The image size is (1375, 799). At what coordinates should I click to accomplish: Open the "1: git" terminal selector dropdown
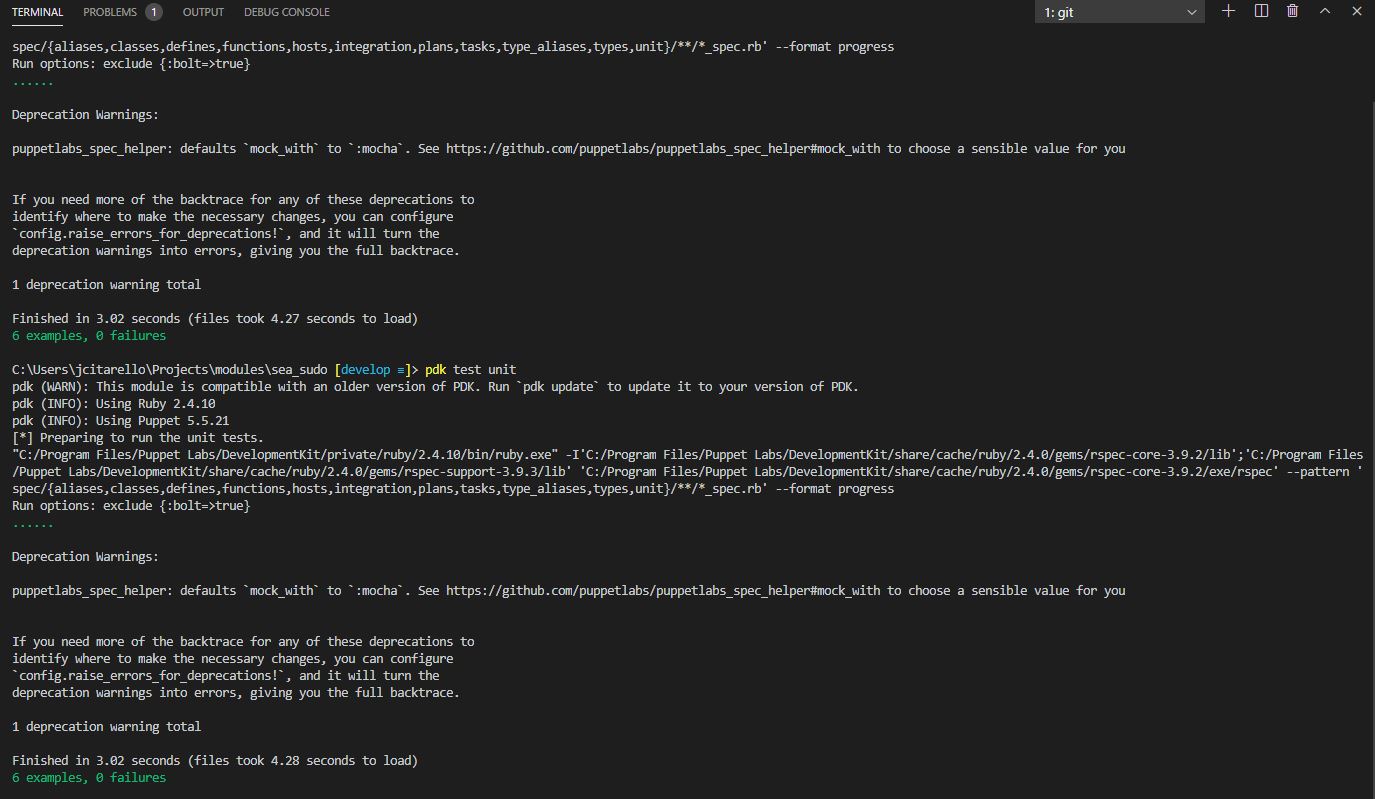tap(1119, 11)
